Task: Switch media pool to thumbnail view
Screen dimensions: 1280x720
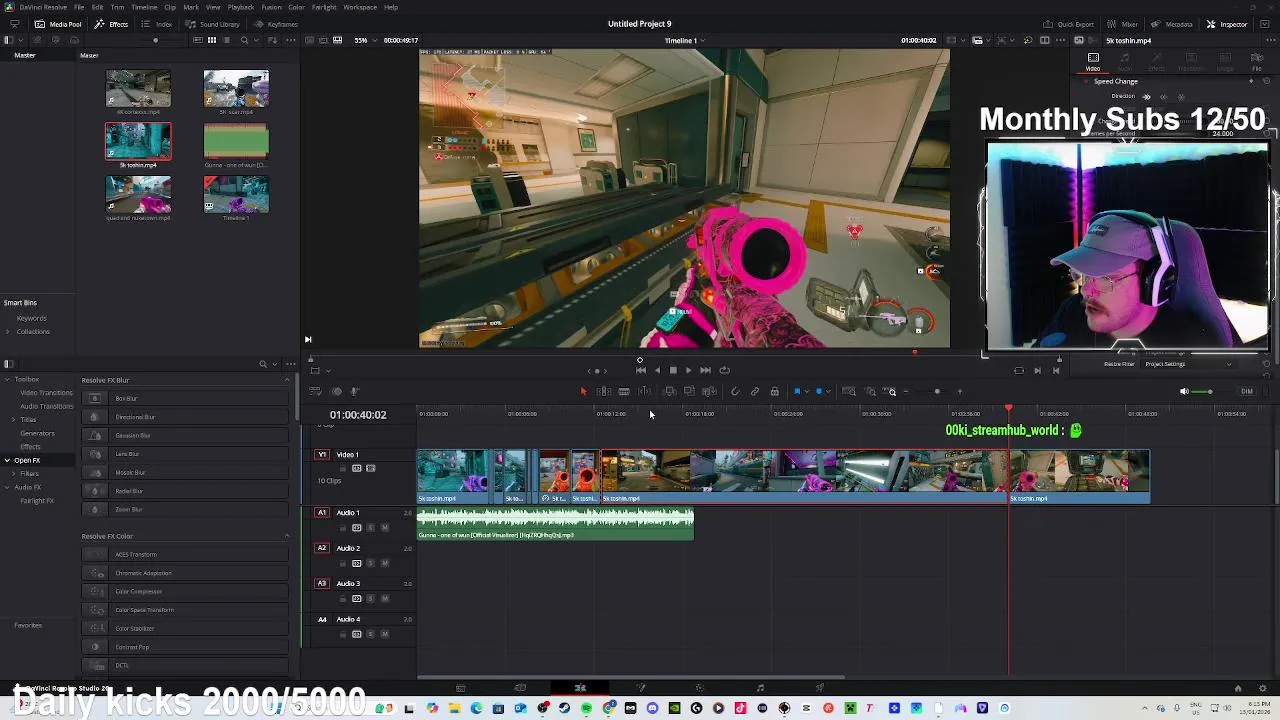Action: [x=212, y=40]
